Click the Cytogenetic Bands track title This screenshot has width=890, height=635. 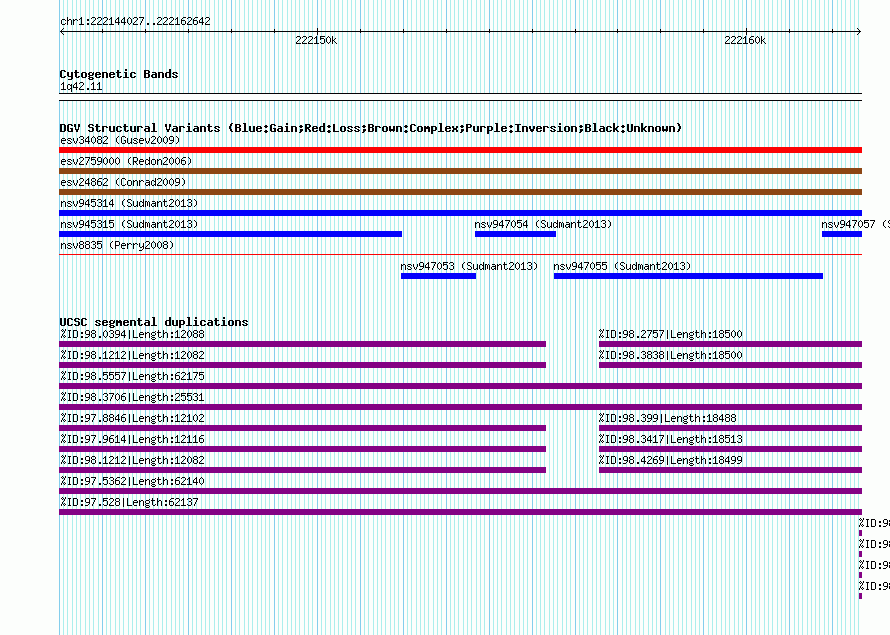[x=119, y=74]
